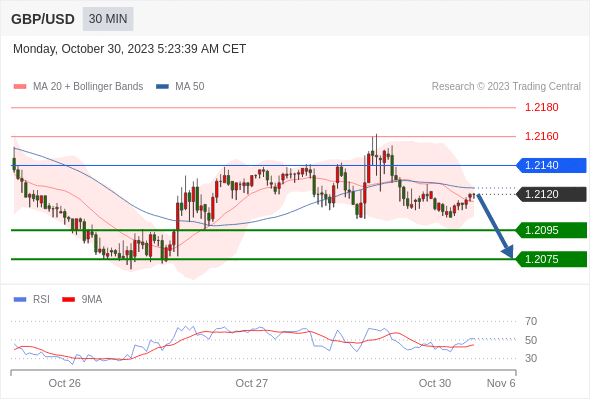Click the Nov 6 date marker
Viewport: 590px width, 400px height.
point(501,383)
